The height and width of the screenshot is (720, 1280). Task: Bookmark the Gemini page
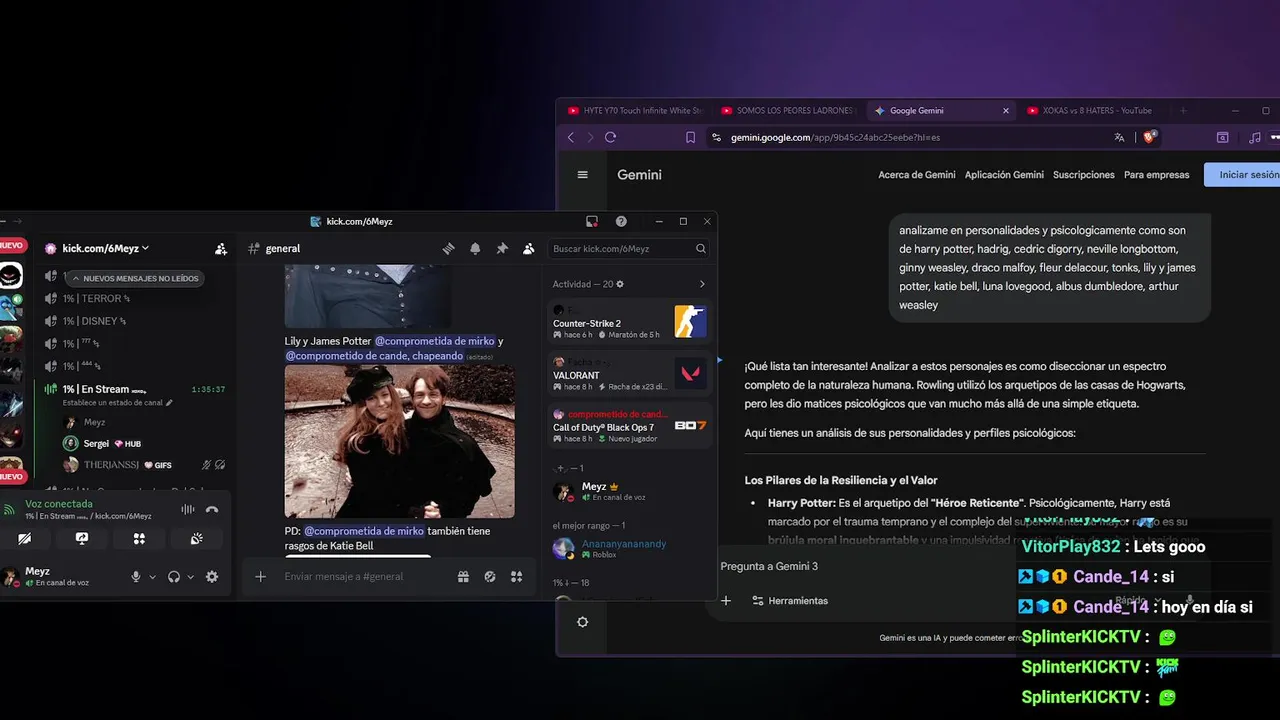coord(690,137)
